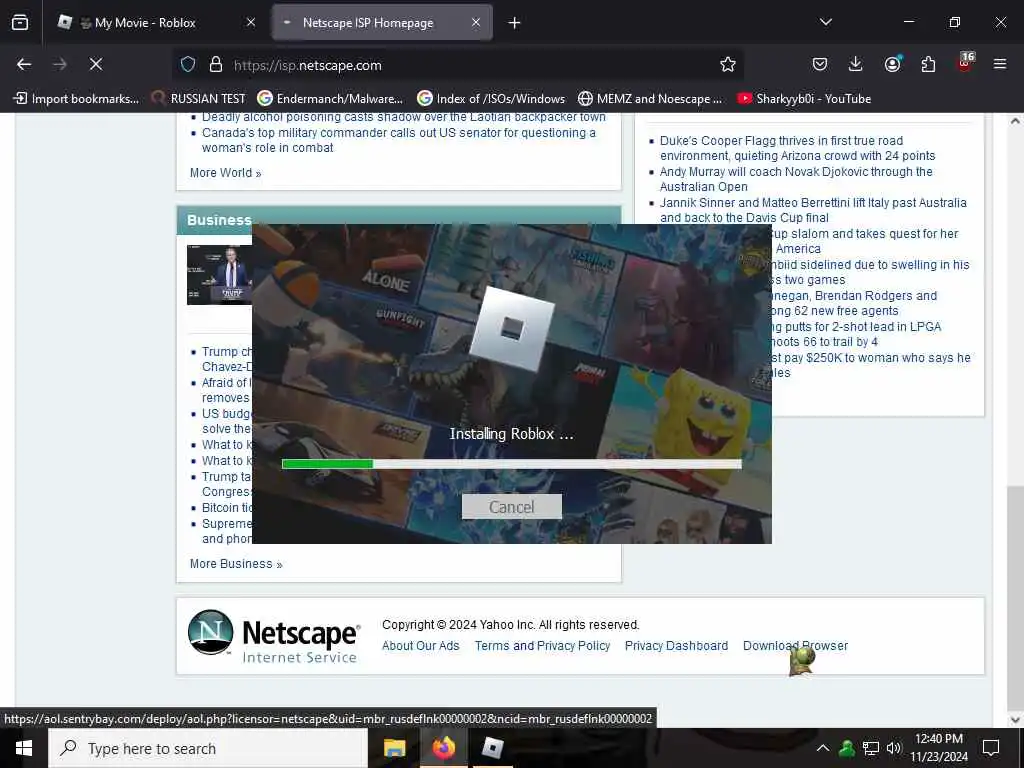Open the Downloads panel arrow icon

pos(856,64)
